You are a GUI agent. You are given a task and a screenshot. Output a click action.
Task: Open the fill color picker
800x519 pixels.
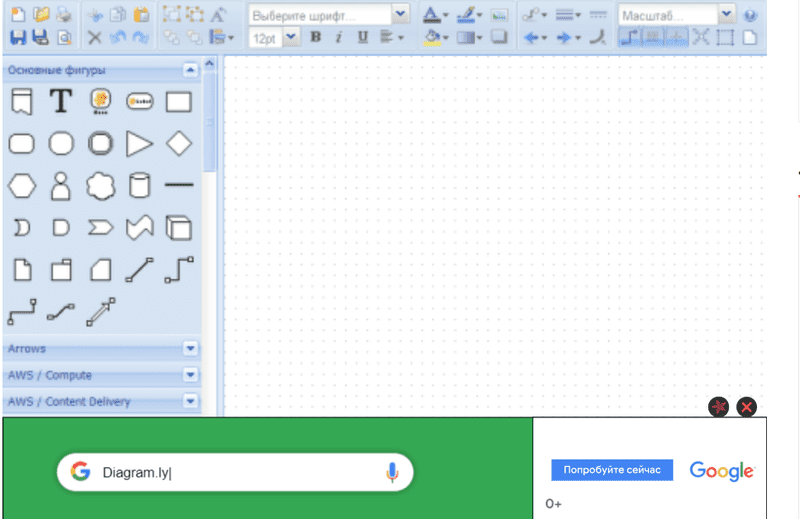[433, 37]
